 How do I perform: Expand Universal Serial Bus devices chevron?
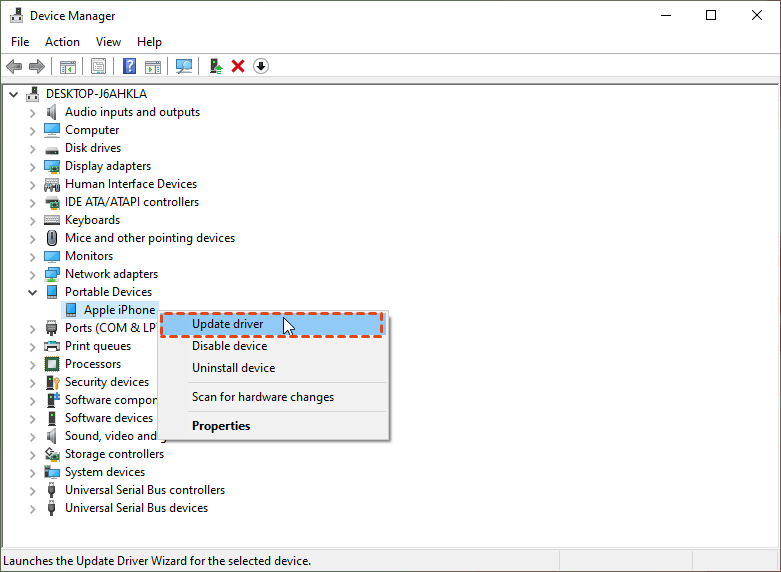(32, 509)
